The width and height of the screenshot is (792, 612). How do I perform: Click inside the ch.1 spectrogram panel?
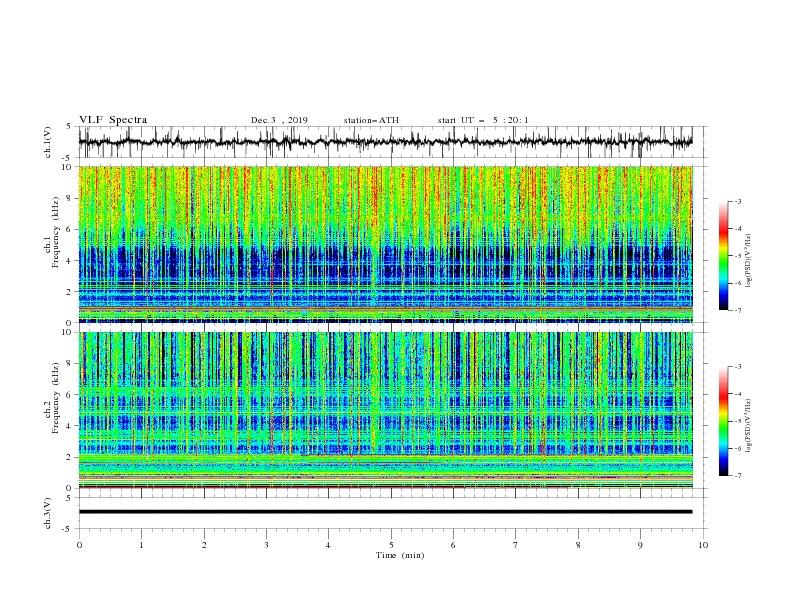tap(385, 244)
